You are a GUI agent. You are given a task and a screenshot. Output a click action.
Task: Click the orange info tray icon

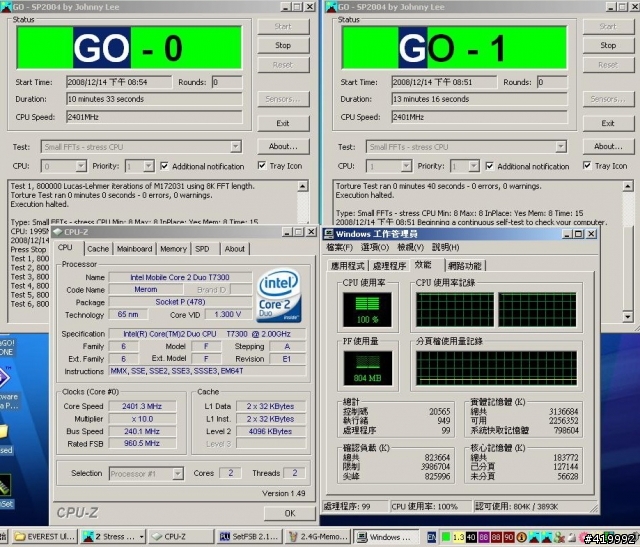(x=521, y=537)
